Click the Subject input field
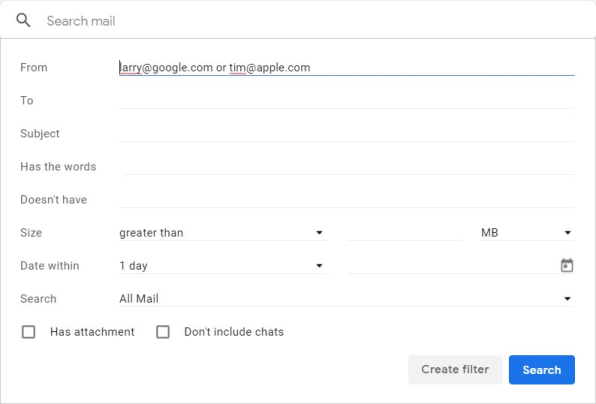 click(x=347, y=134)
